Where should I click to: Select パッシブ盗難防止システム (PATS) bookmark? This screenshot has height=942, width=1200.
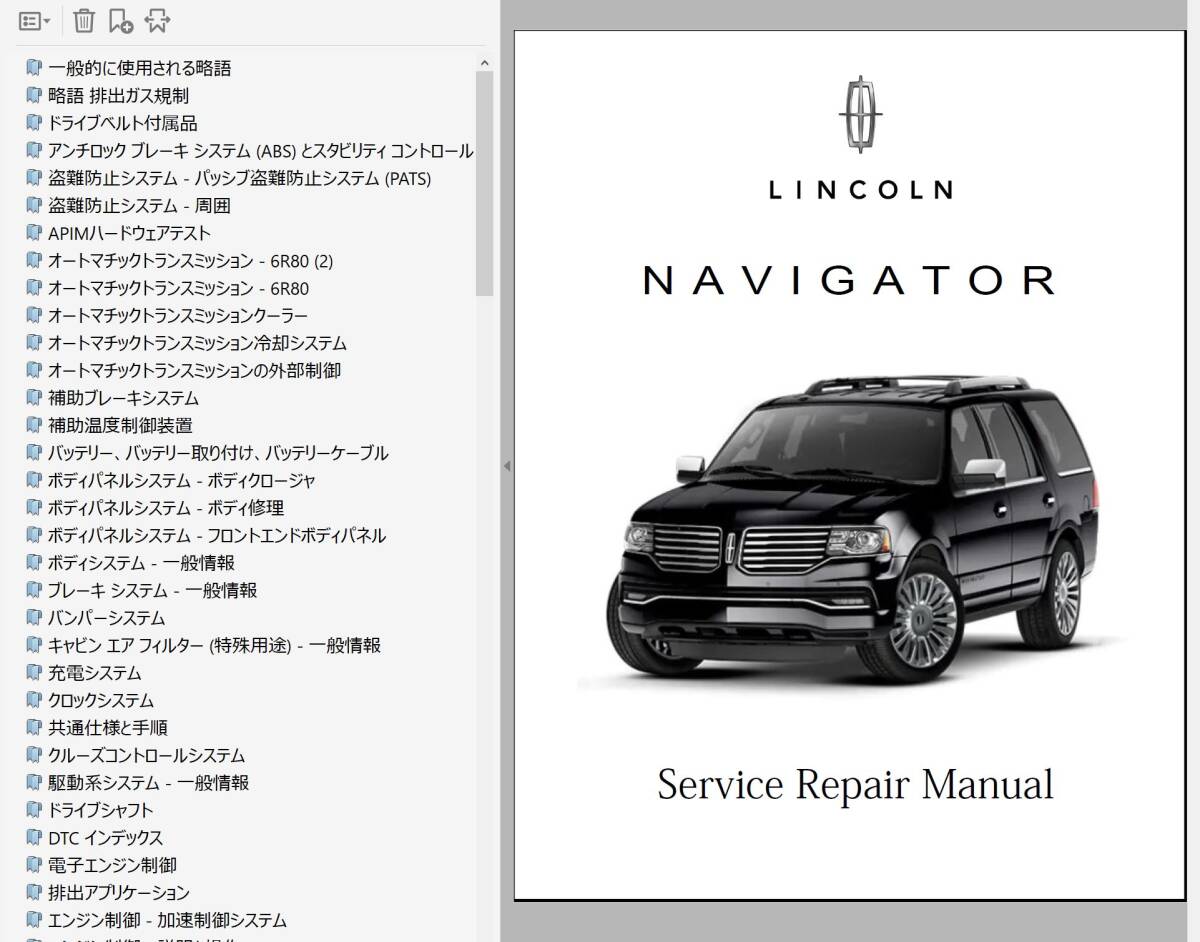240,178
